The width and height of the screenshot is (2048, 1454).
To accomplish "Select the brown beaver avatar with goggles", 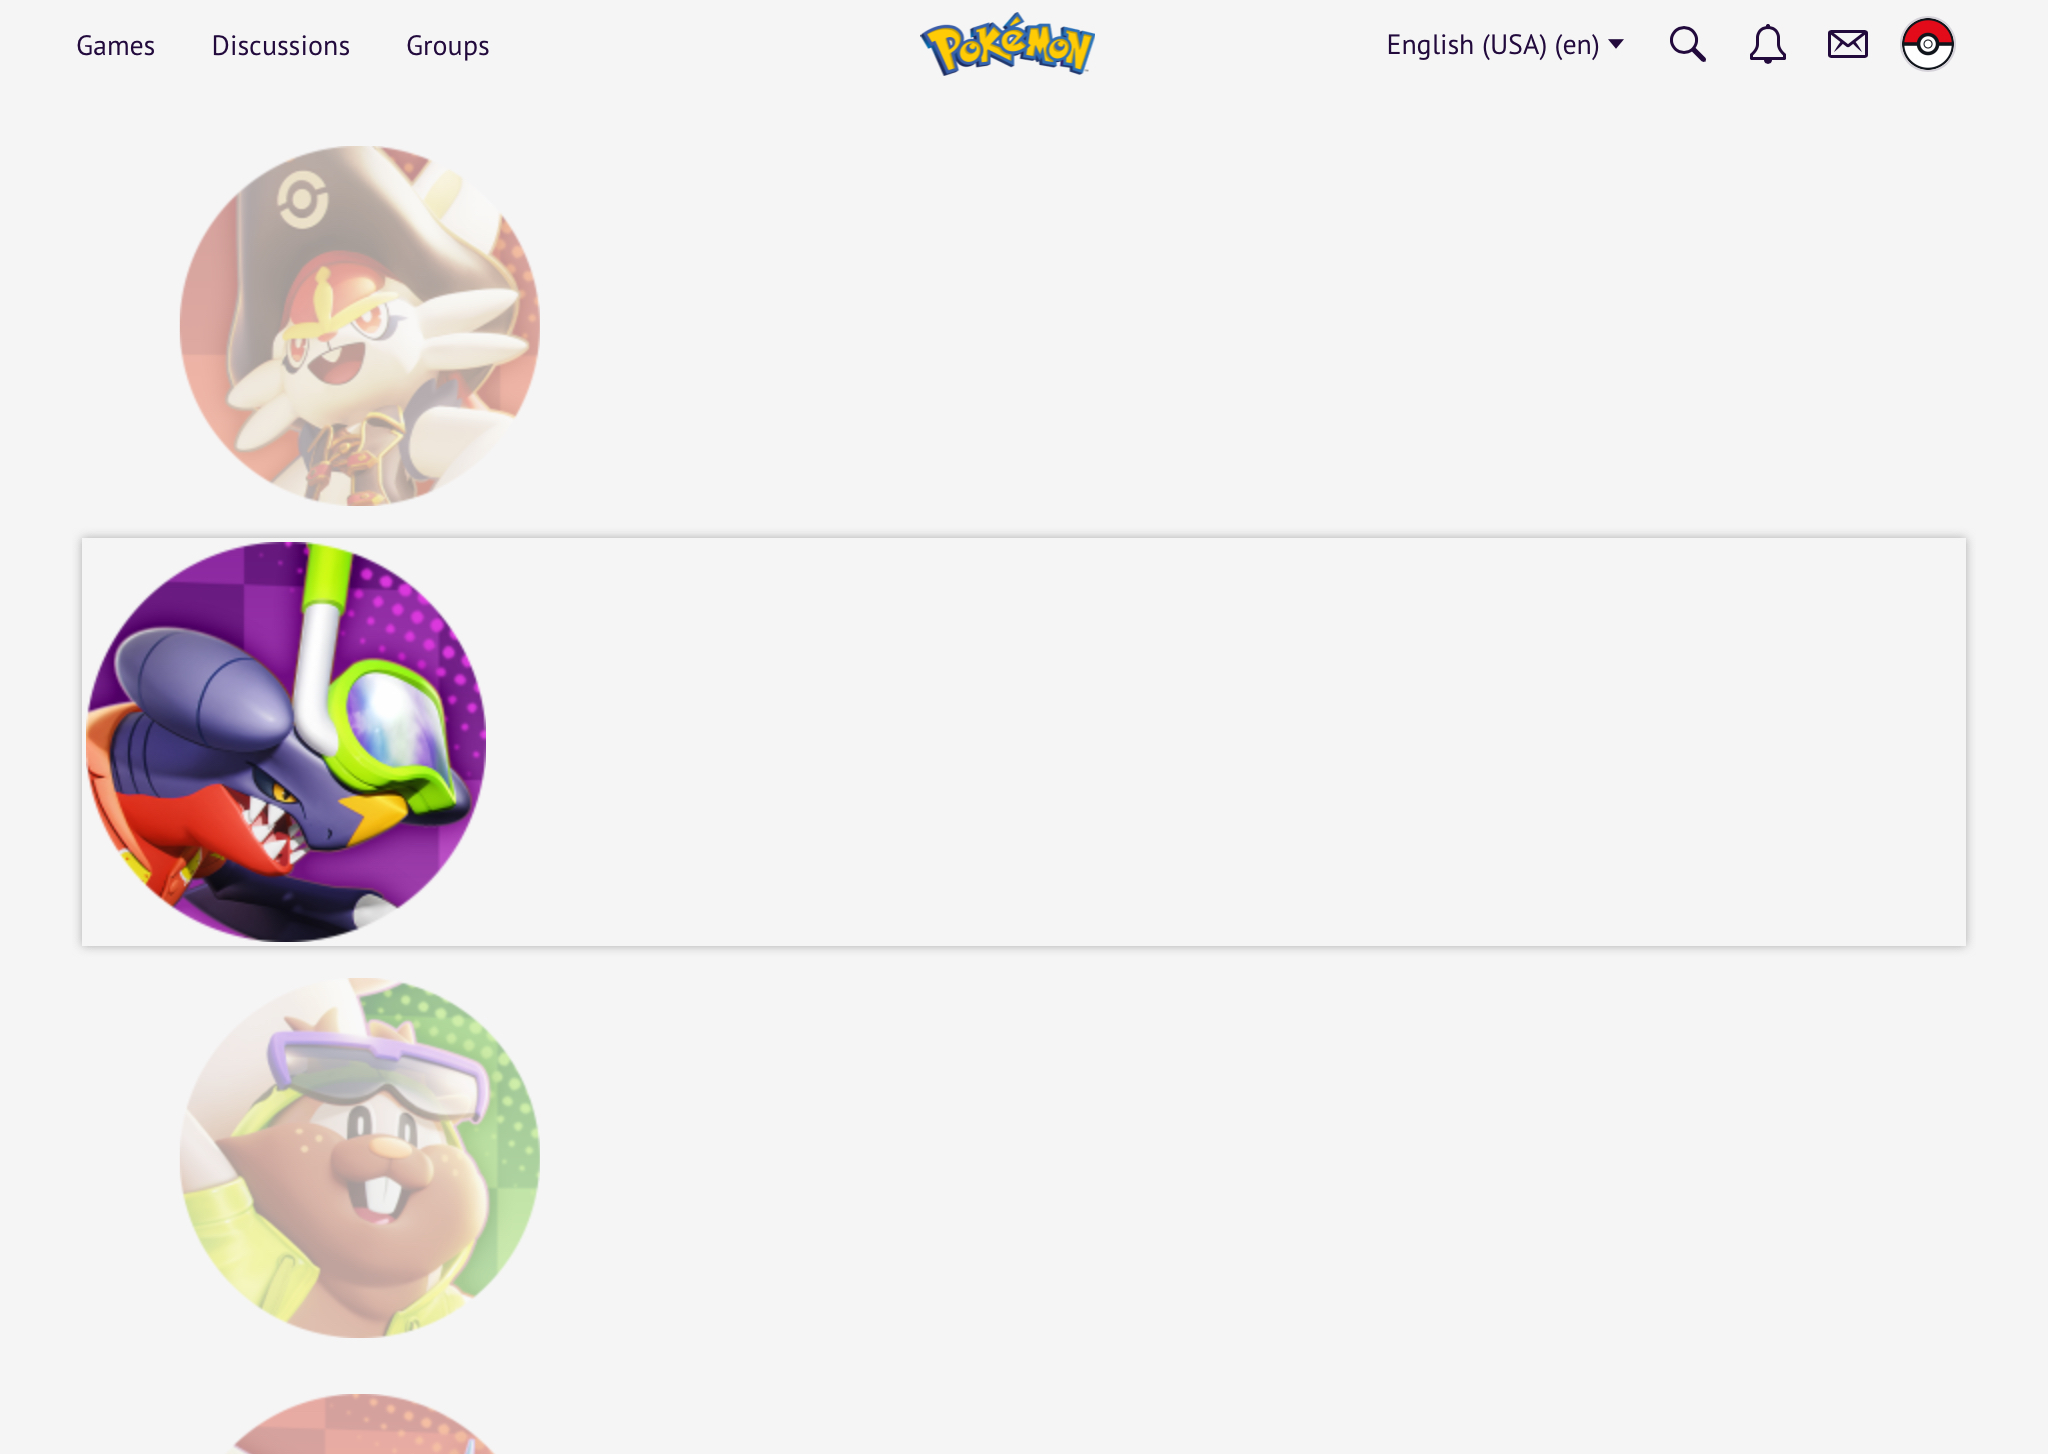I will pos(360,1158).
